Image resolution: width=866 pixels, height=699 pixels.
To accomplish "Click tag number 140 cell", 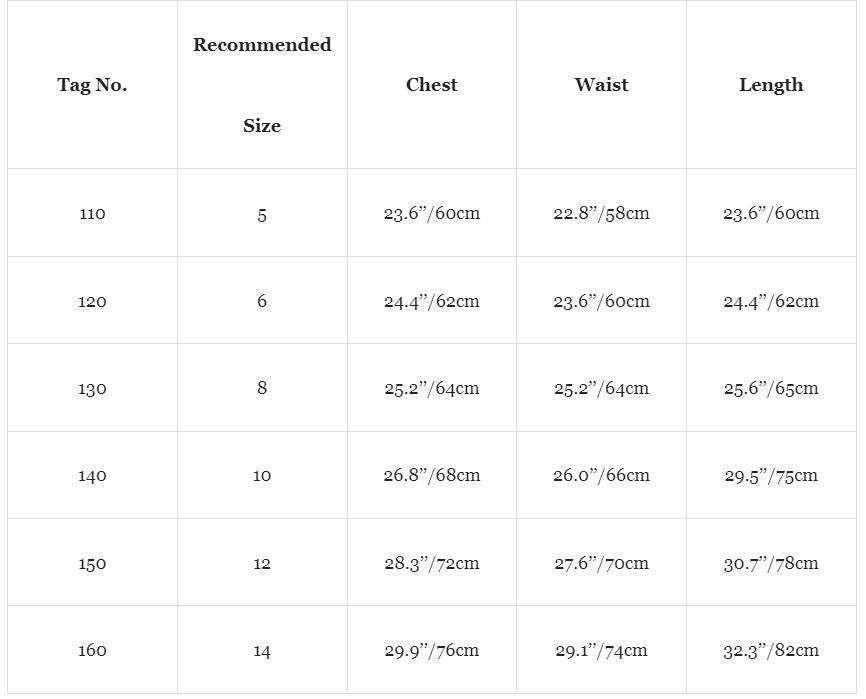I will [x=92, y=475].
